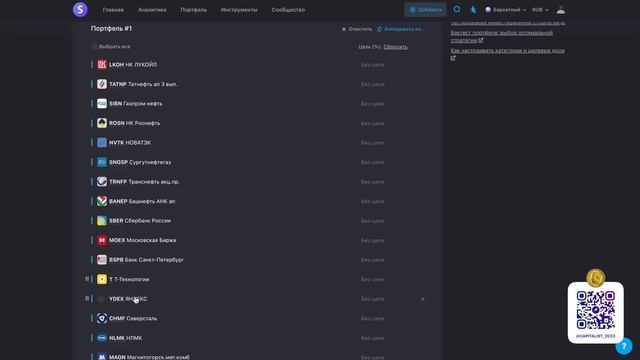Click the pencil edit icon on YDEX row

click(422, 299)
